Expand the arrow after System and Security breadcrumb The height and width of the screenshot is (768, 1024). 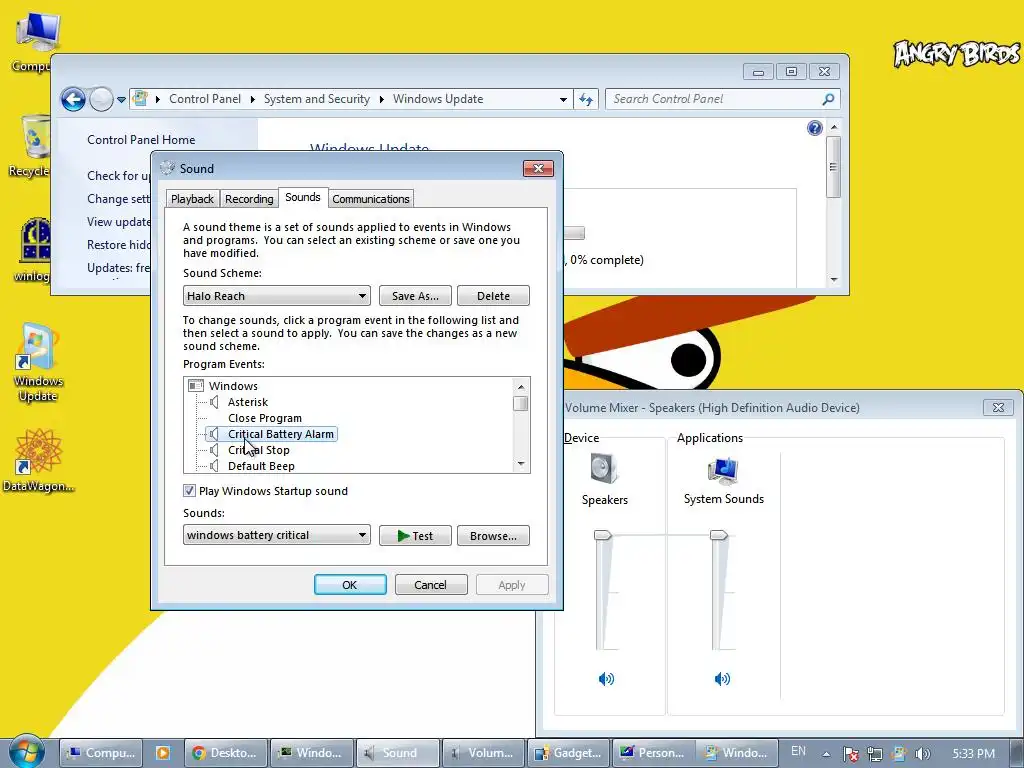pos(381,99)
